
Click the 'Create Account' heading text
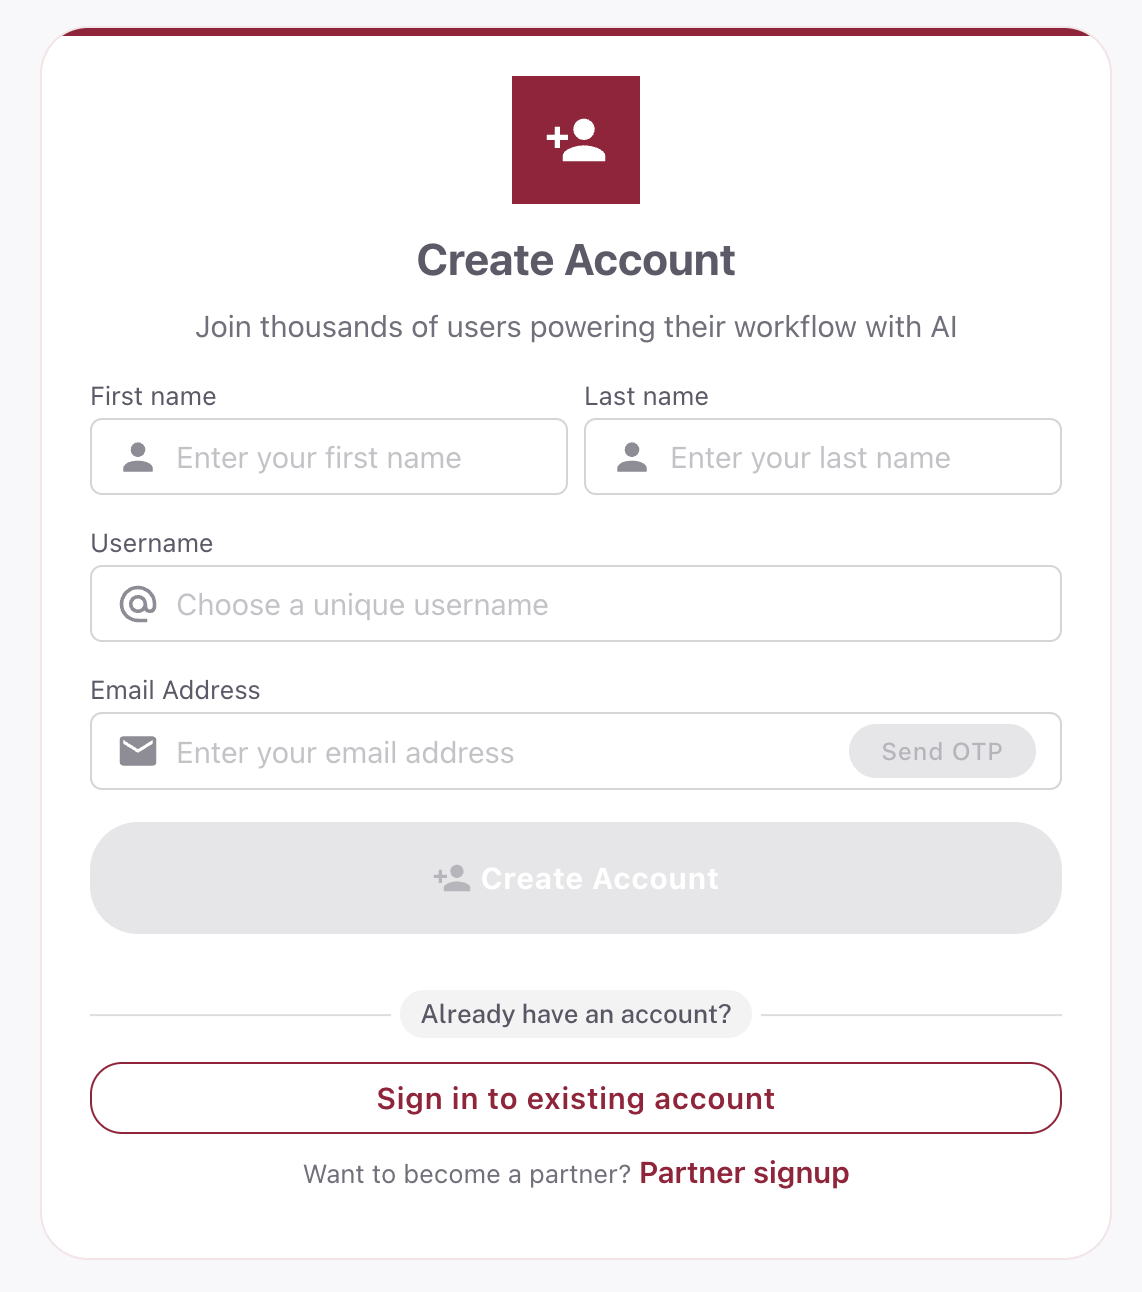click(576, 259)
